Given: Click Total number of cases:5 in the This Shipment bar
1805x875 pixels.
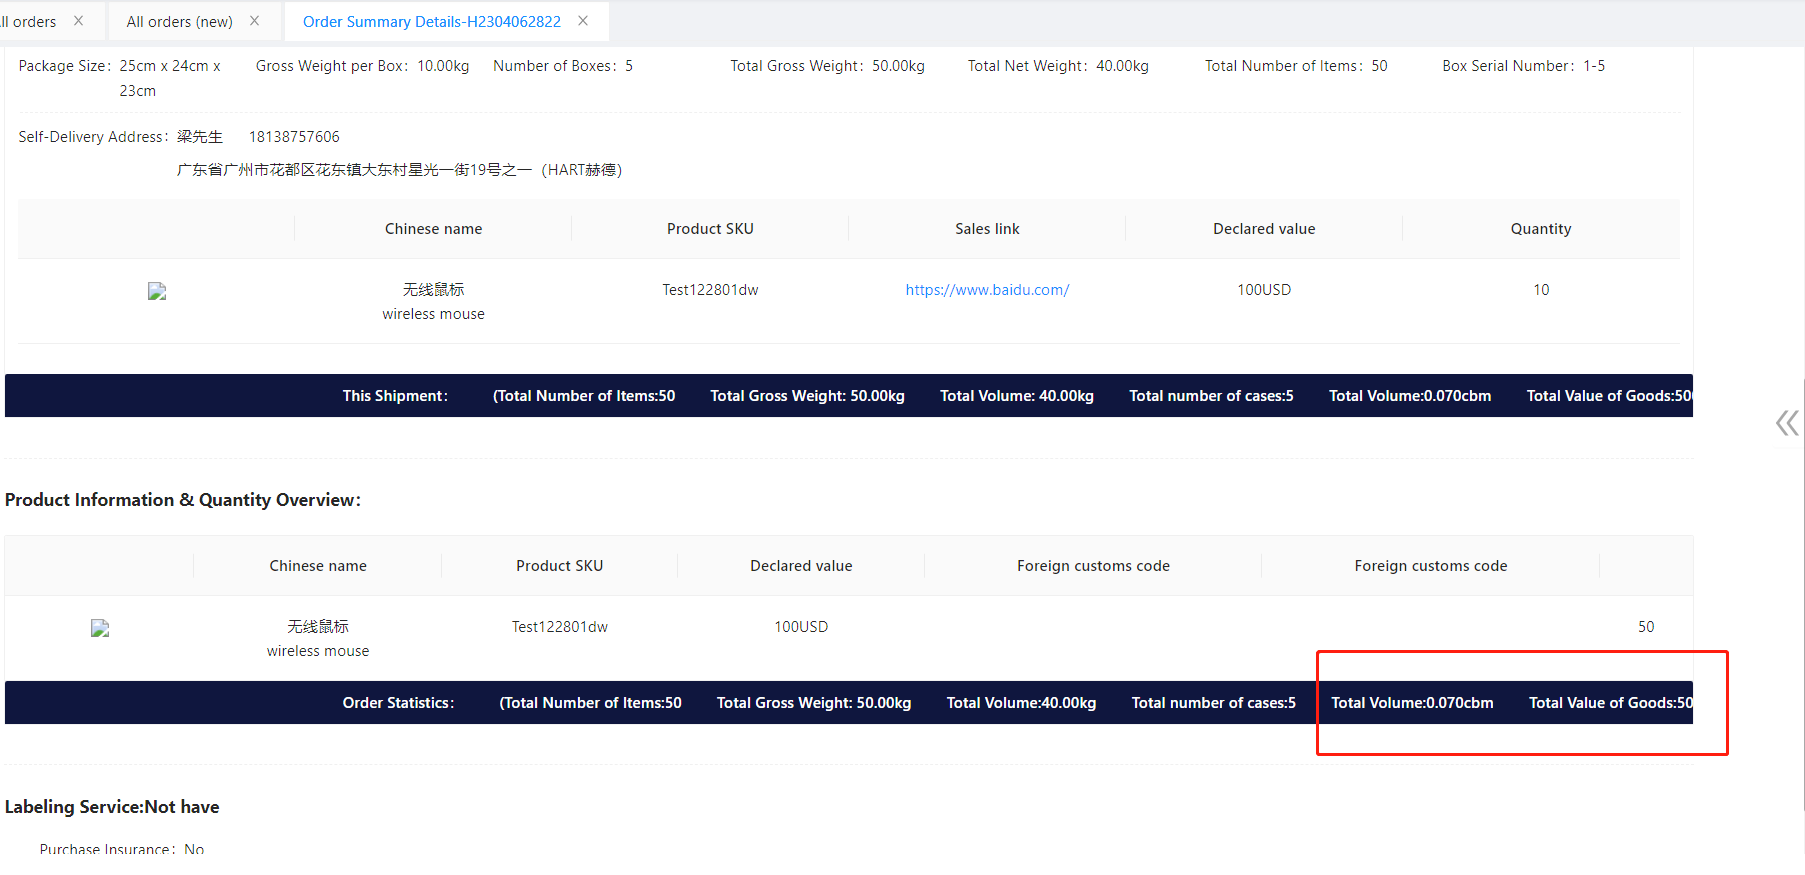Looking at the screenshot, I should [x=1211, y=396].
